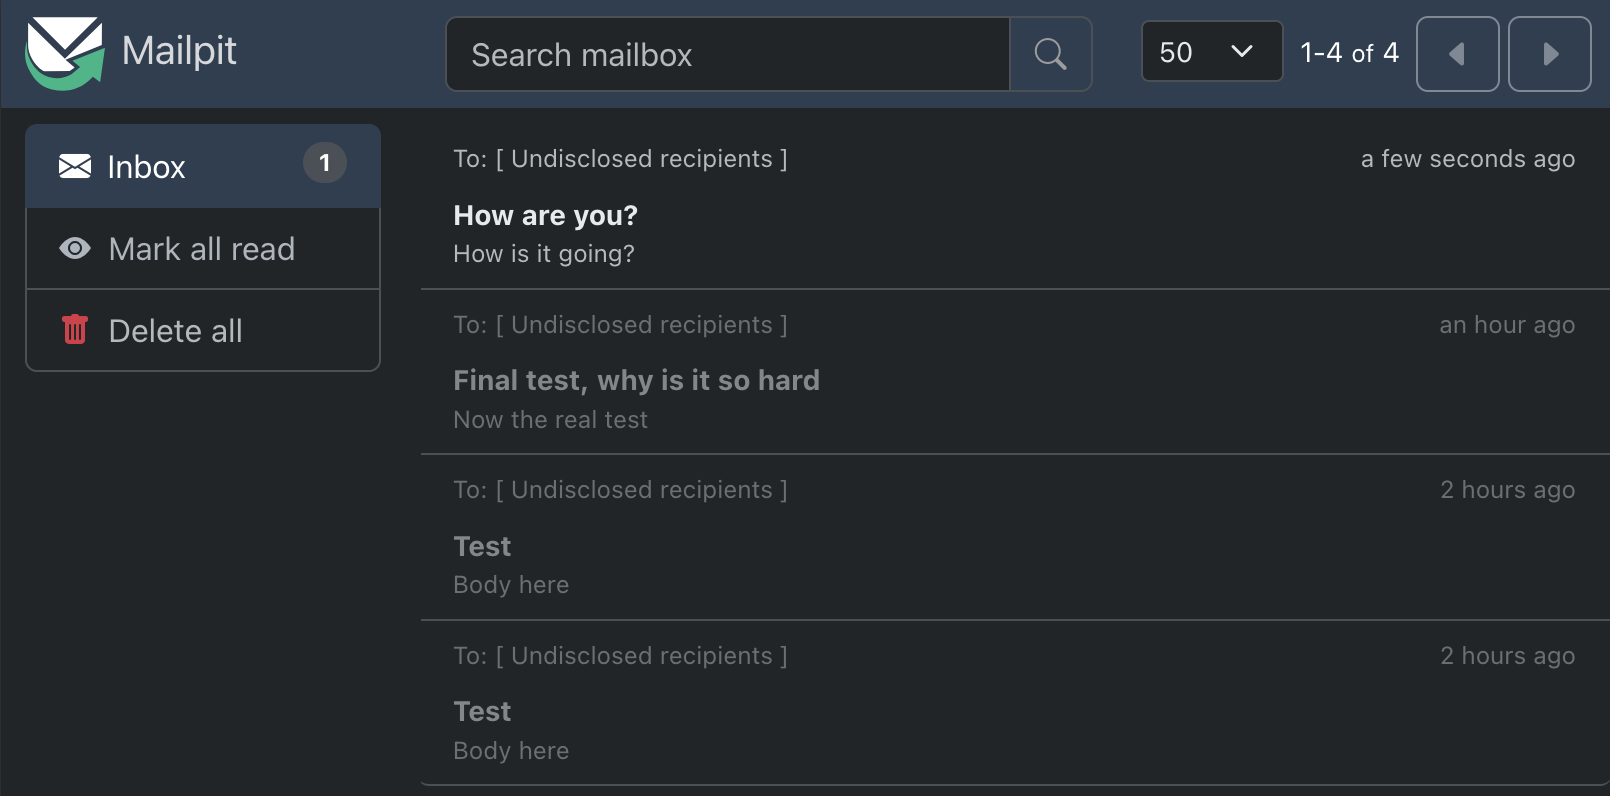Viewport: 1610px width, 796px height.
Task: Open the messages-per-page dropdown showing 50
Action: coord(1211,51)
